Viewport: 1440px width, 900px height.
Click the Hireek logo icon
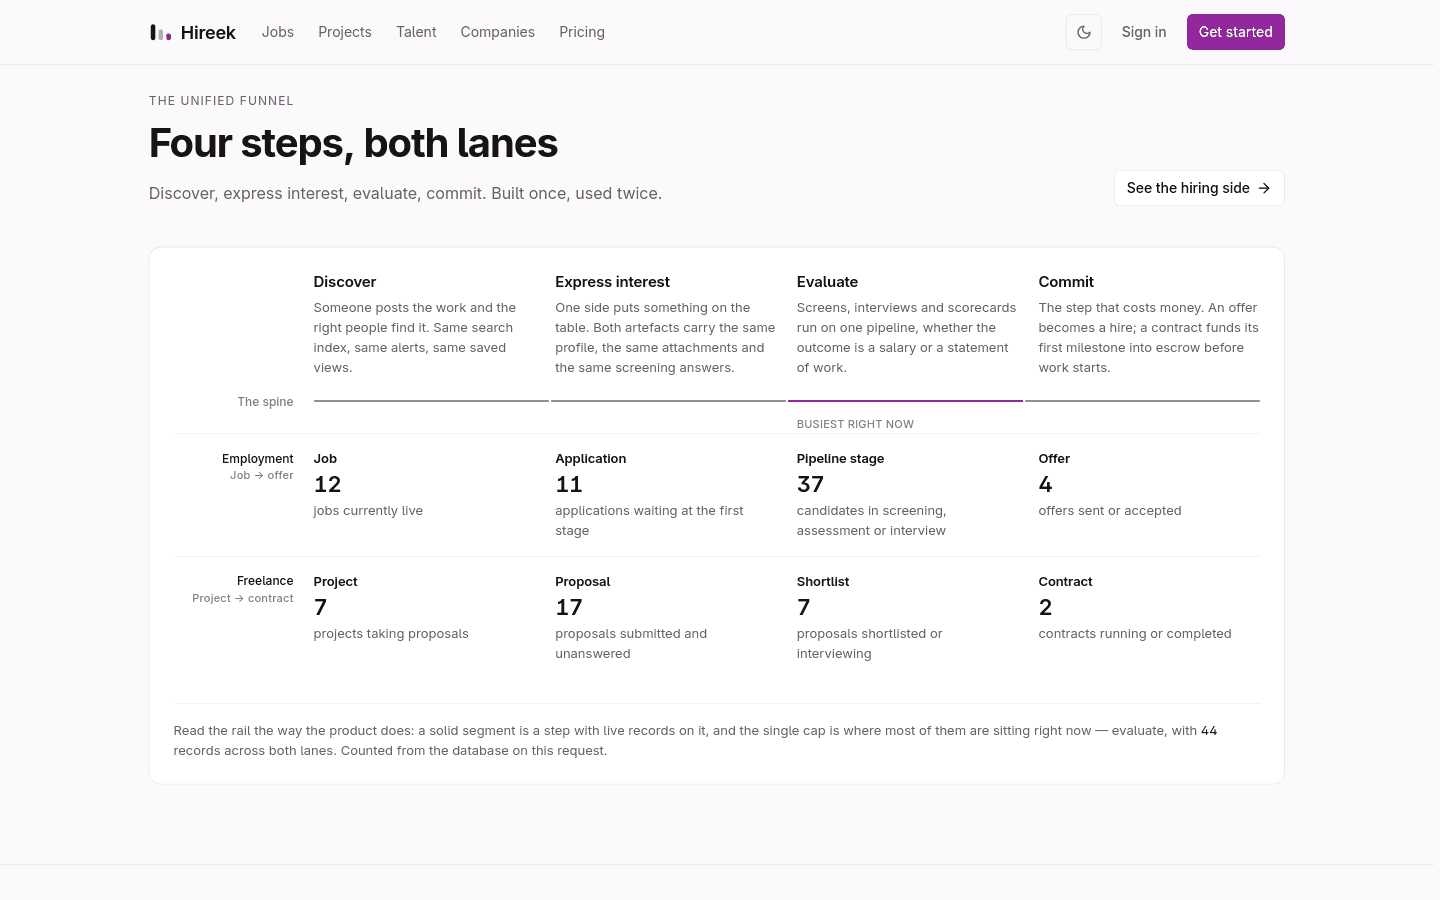pos(160,32)
